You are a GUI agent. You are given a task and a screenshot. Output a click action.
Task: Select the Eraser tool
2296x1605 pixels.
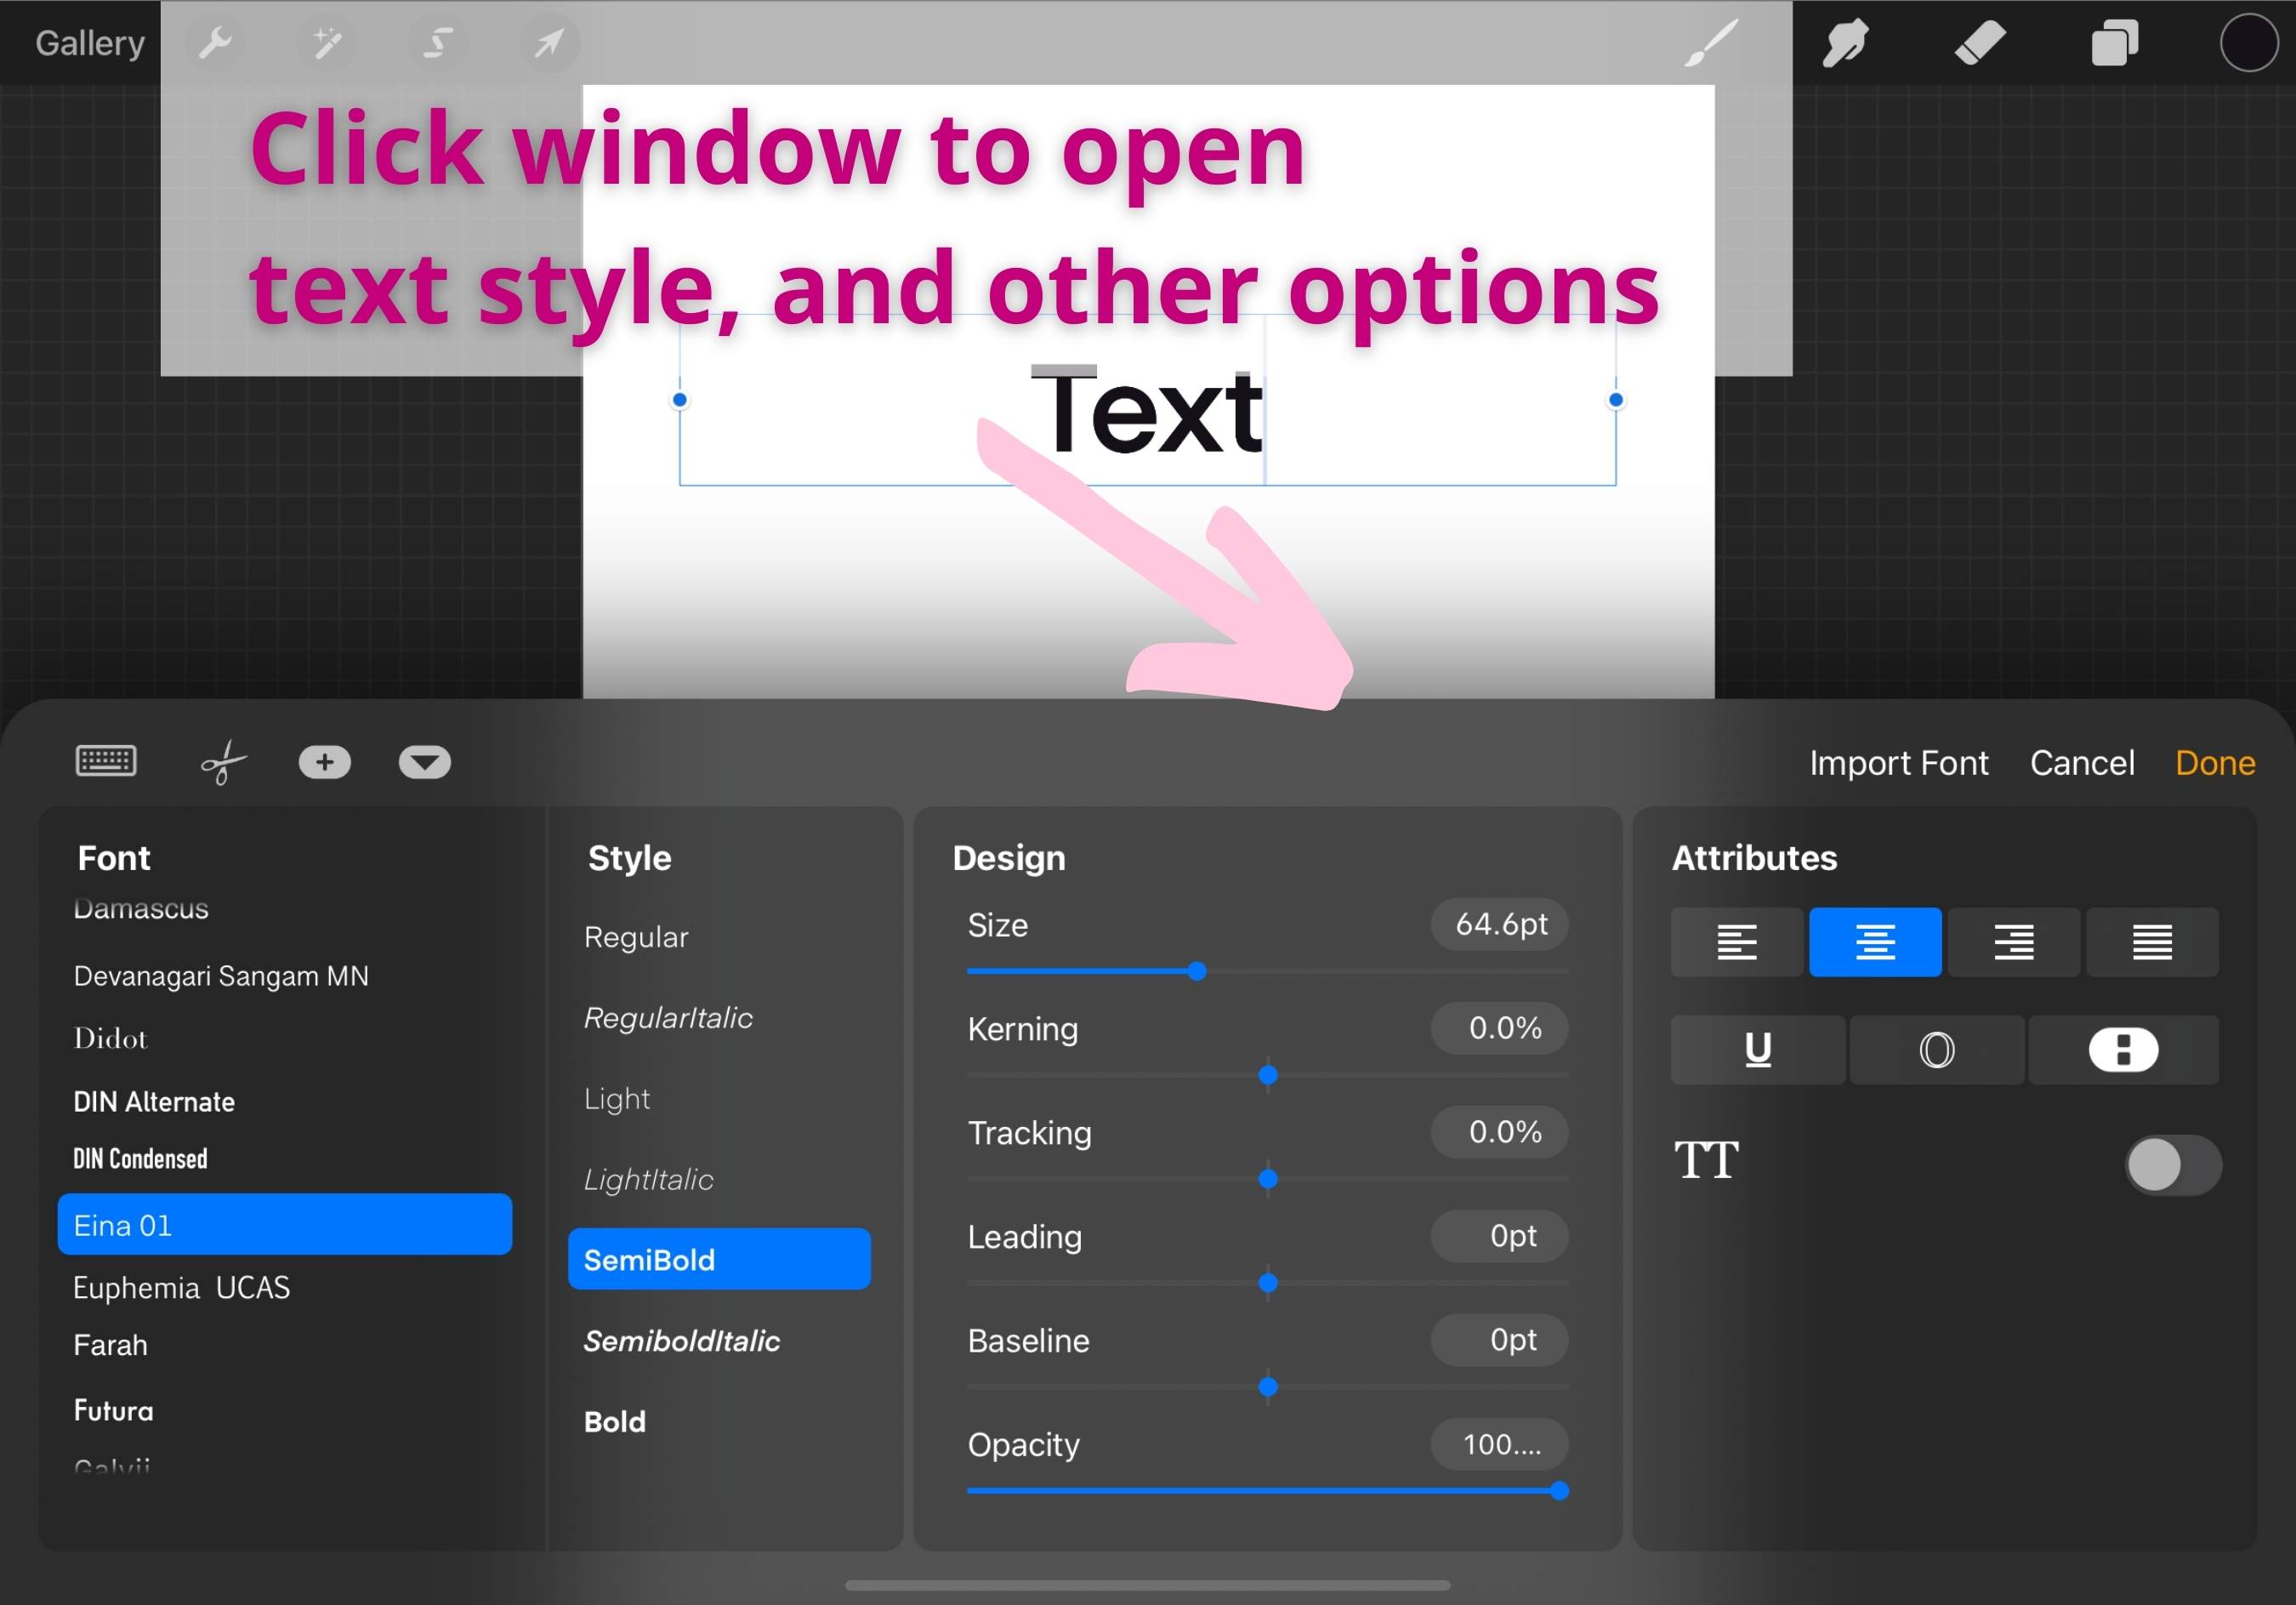click(x=1980, y=43)
